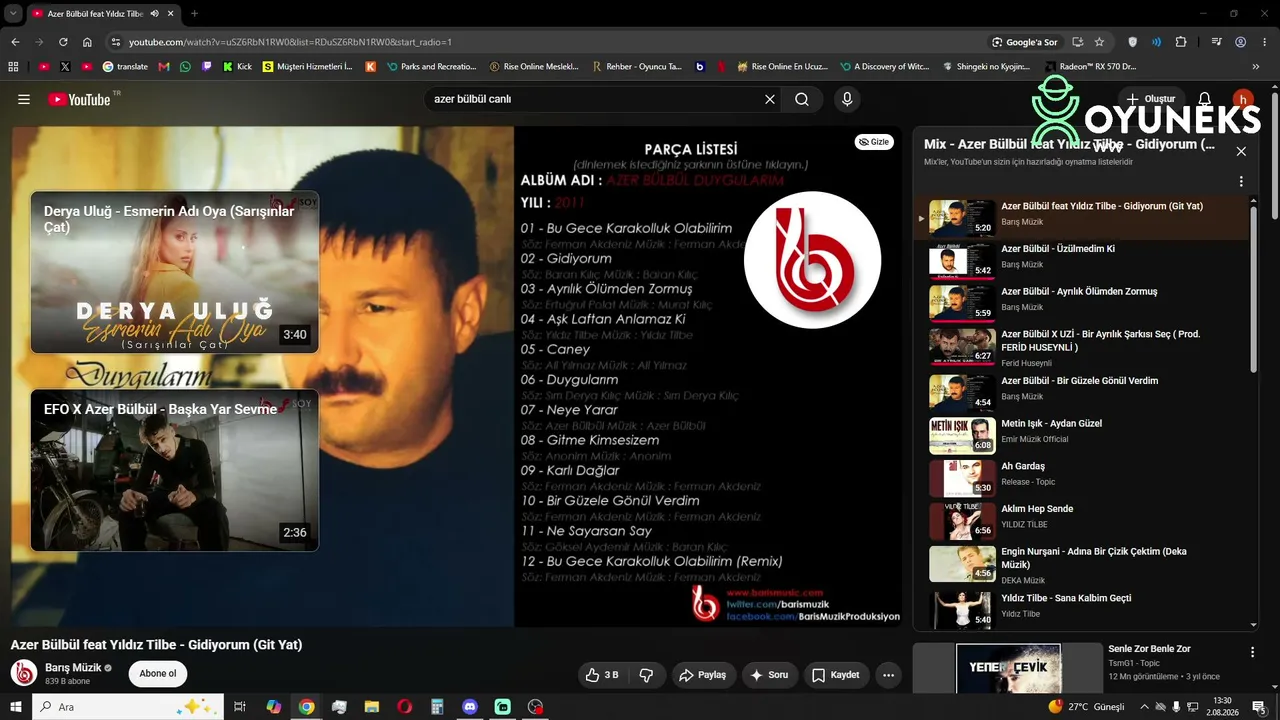1280x720 pixels.
Task: Open Discord from the taskbar
Action: click(470, 707)
